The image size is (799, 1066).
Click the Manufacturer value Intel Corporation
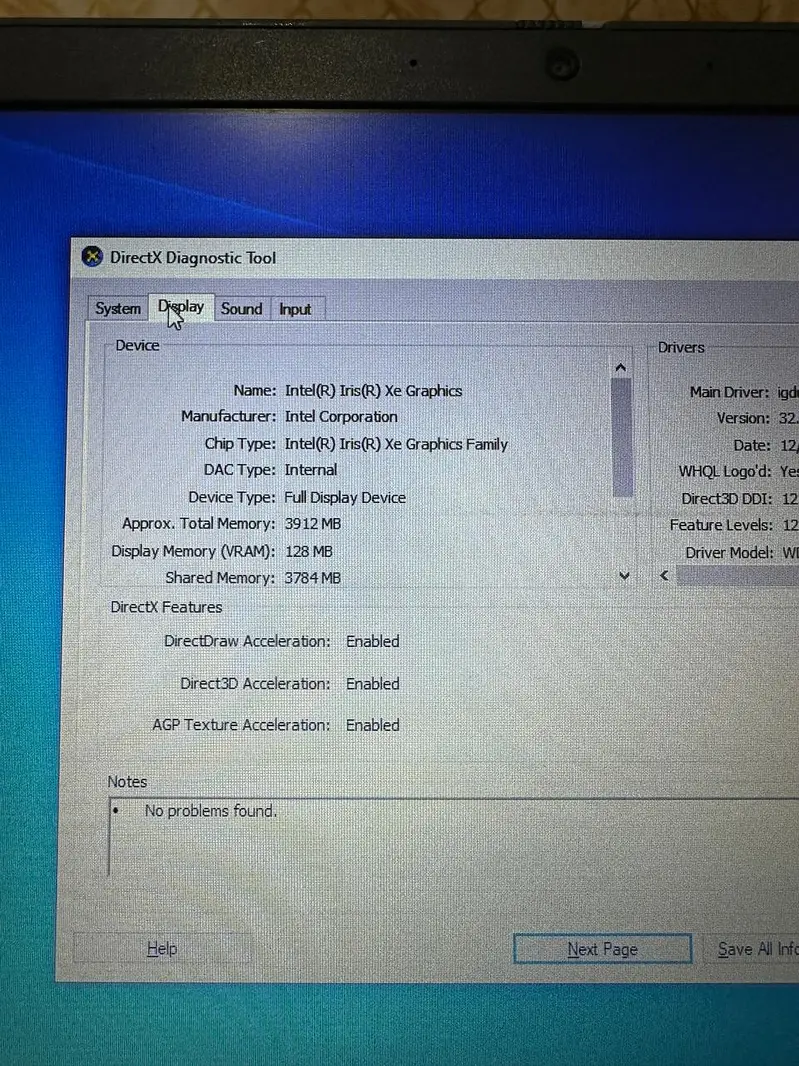tap(341, 417)
